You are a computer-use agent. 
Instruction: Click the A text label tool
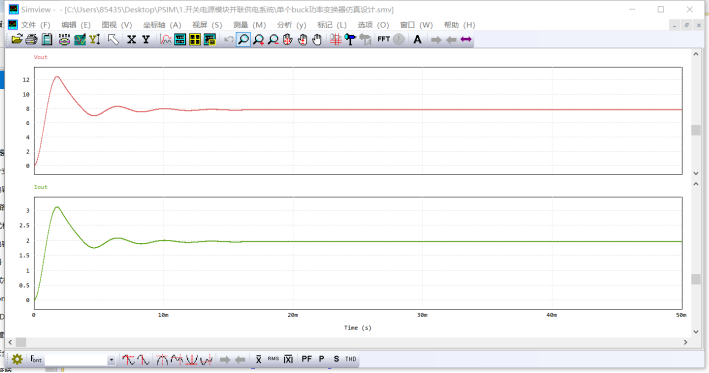tap(417, 40)
